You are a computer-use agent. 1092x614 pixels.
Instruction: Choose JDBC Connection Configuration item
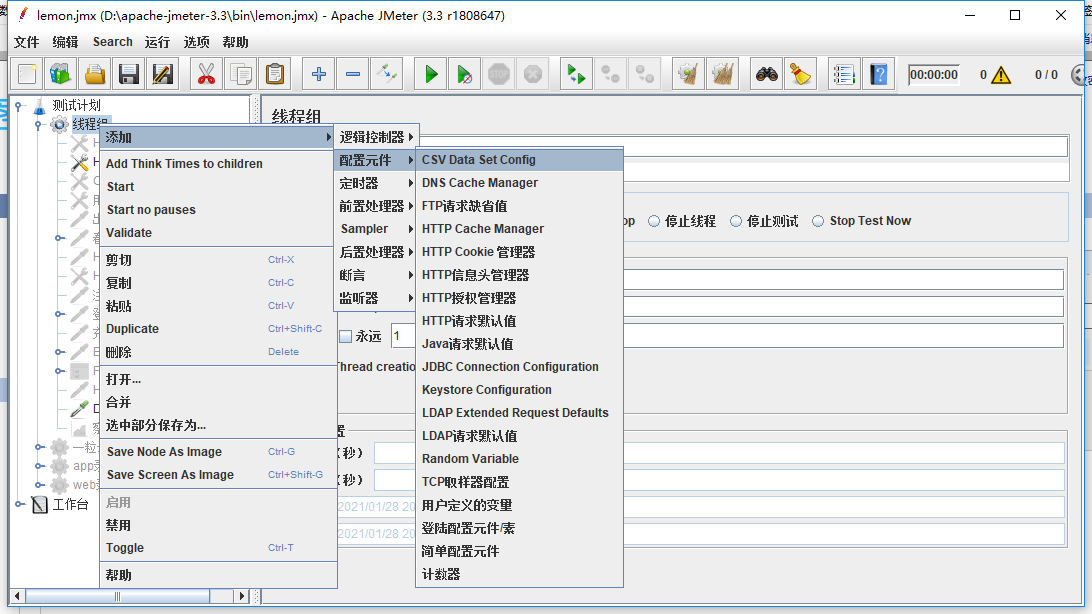point(519,367)
